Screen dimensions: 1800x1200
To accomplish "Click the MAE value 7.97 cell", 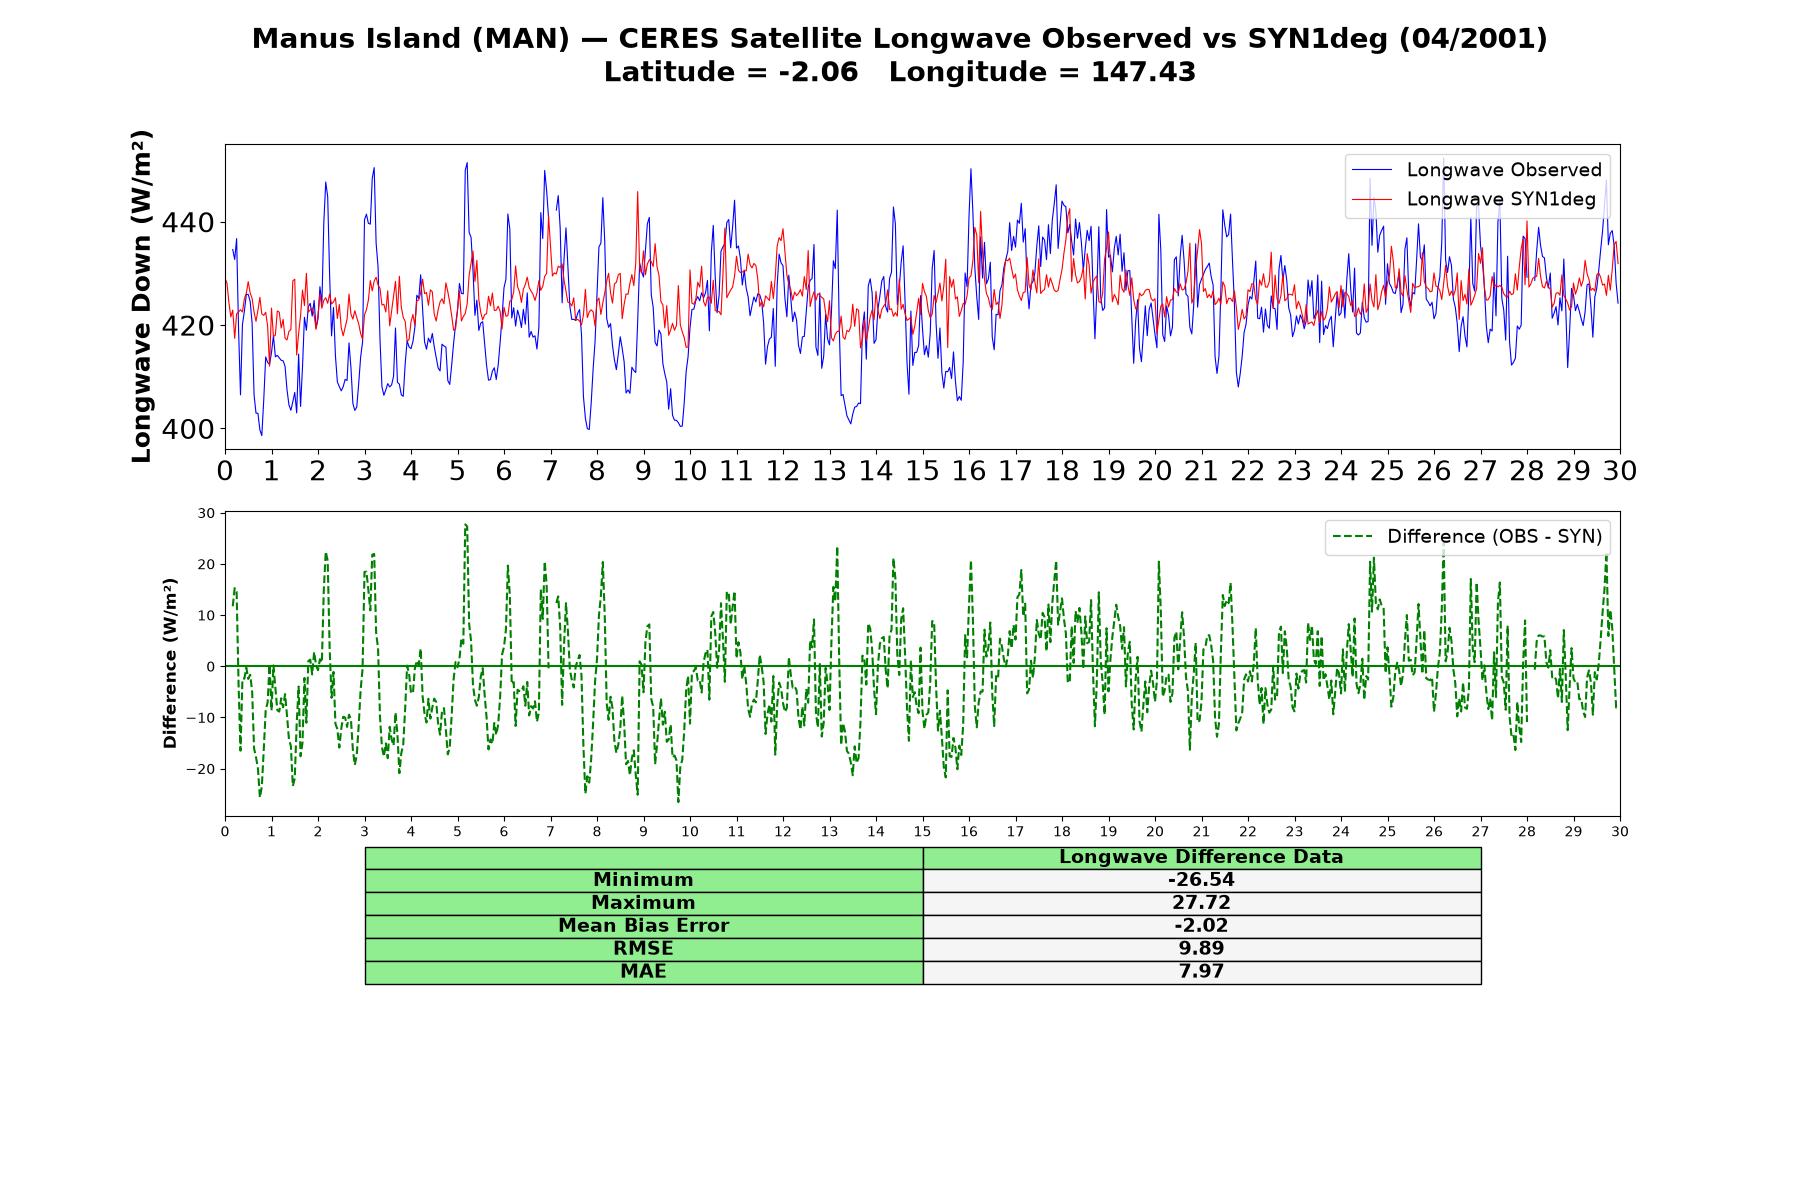I will 1201,972.
